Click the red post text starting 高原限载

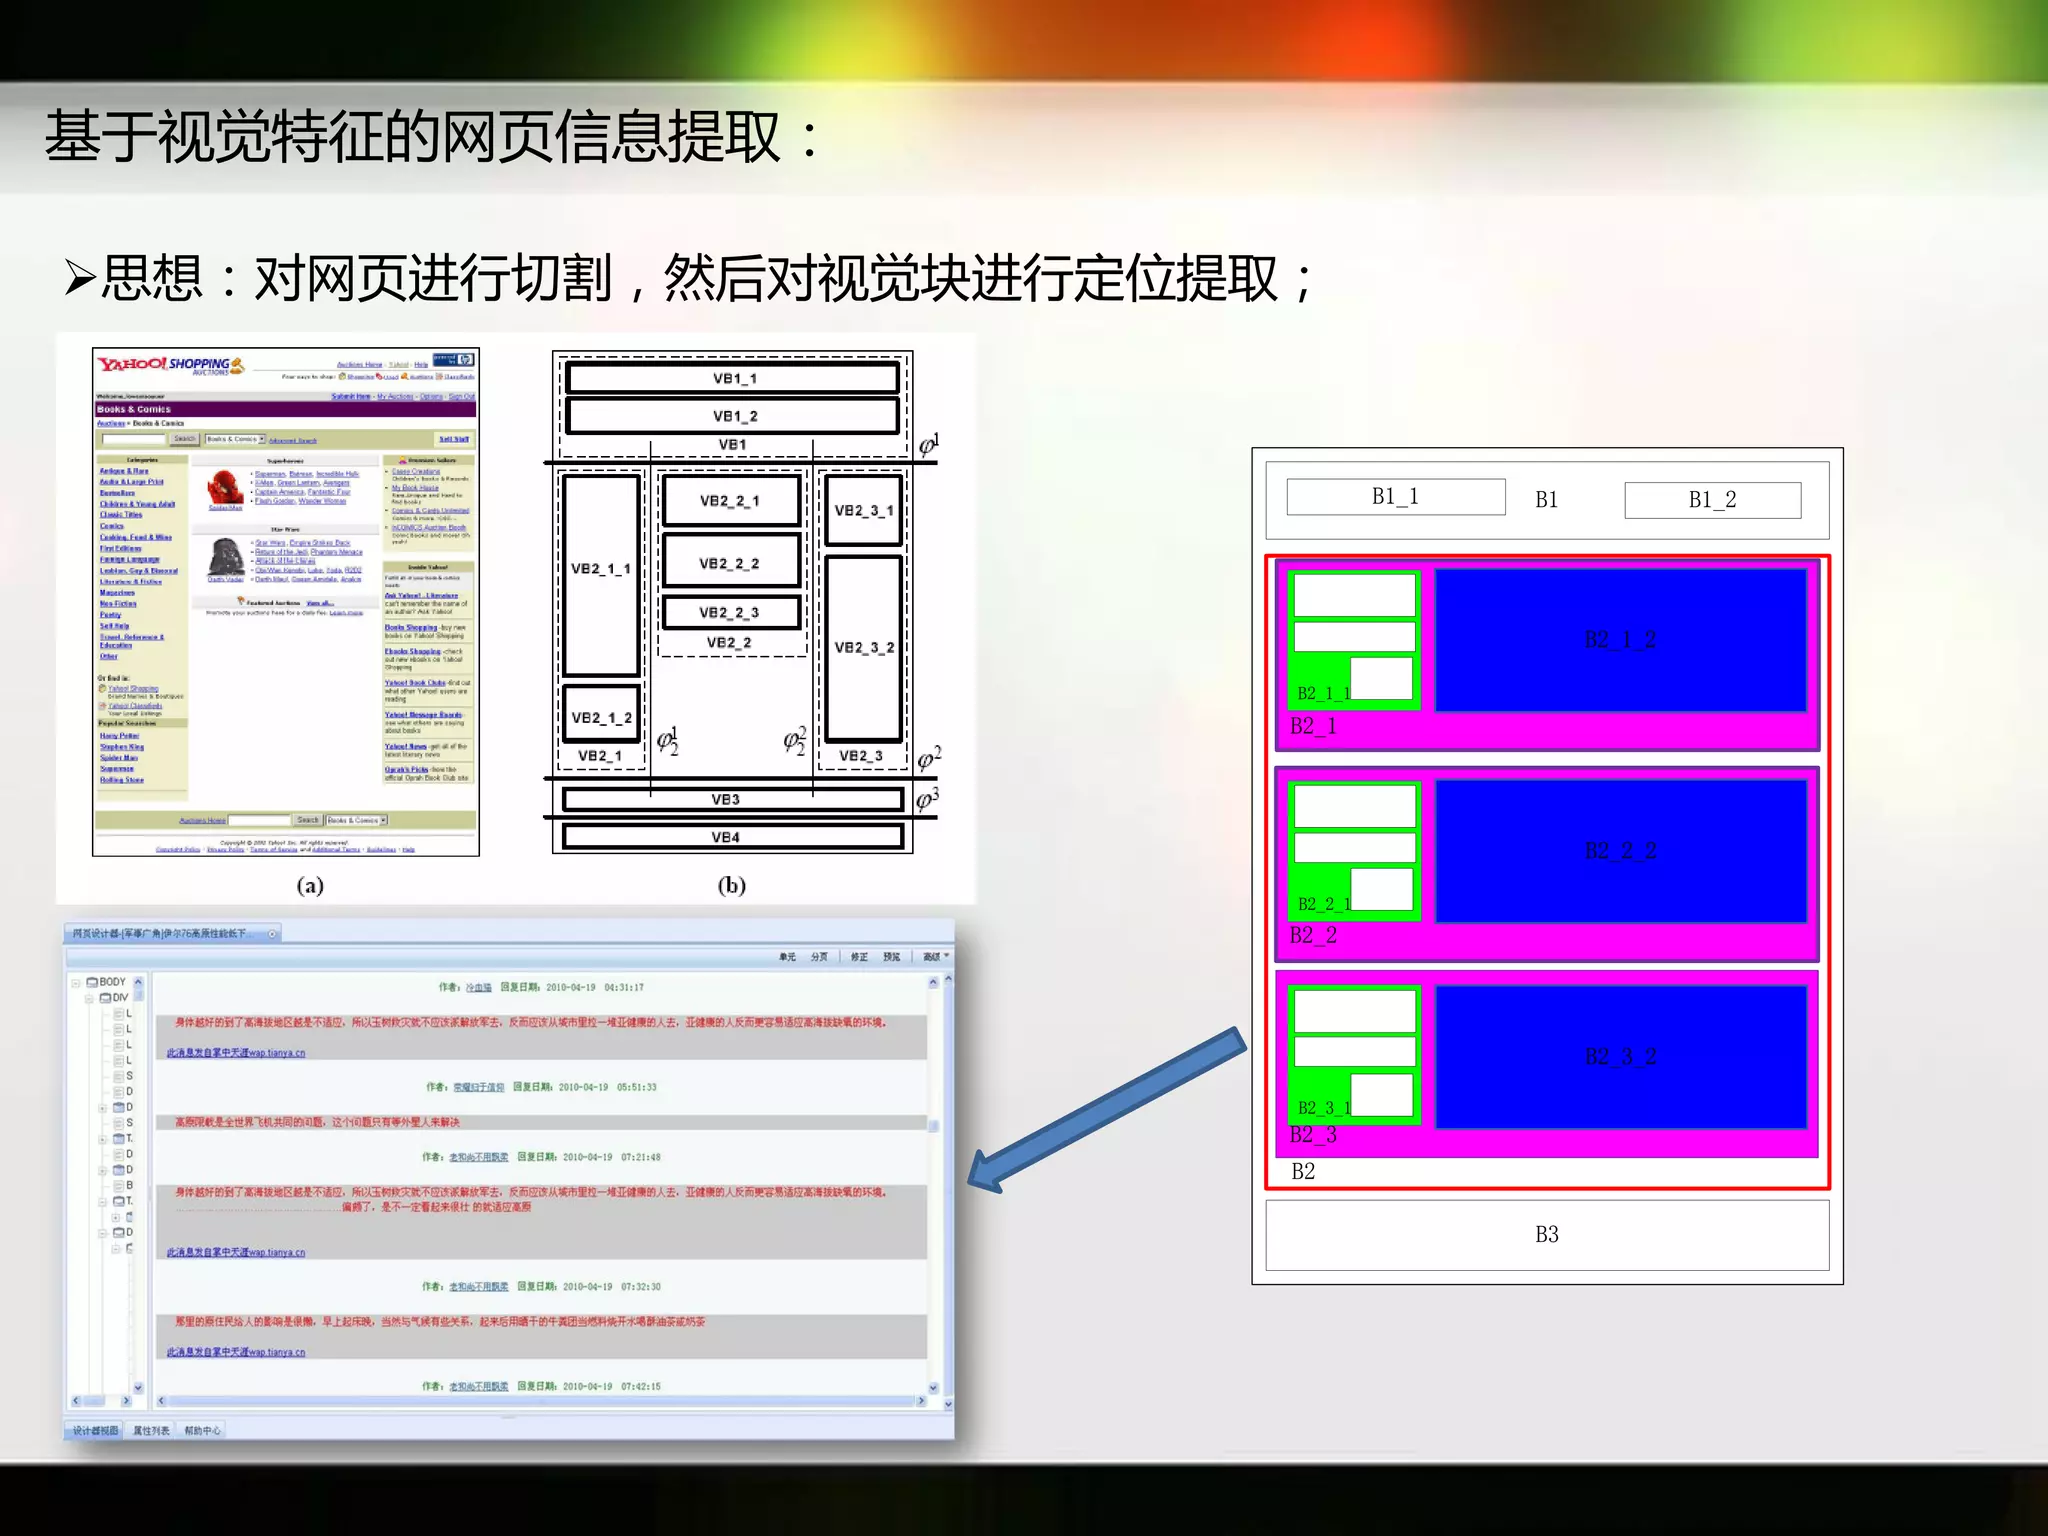click(317, 1122)
